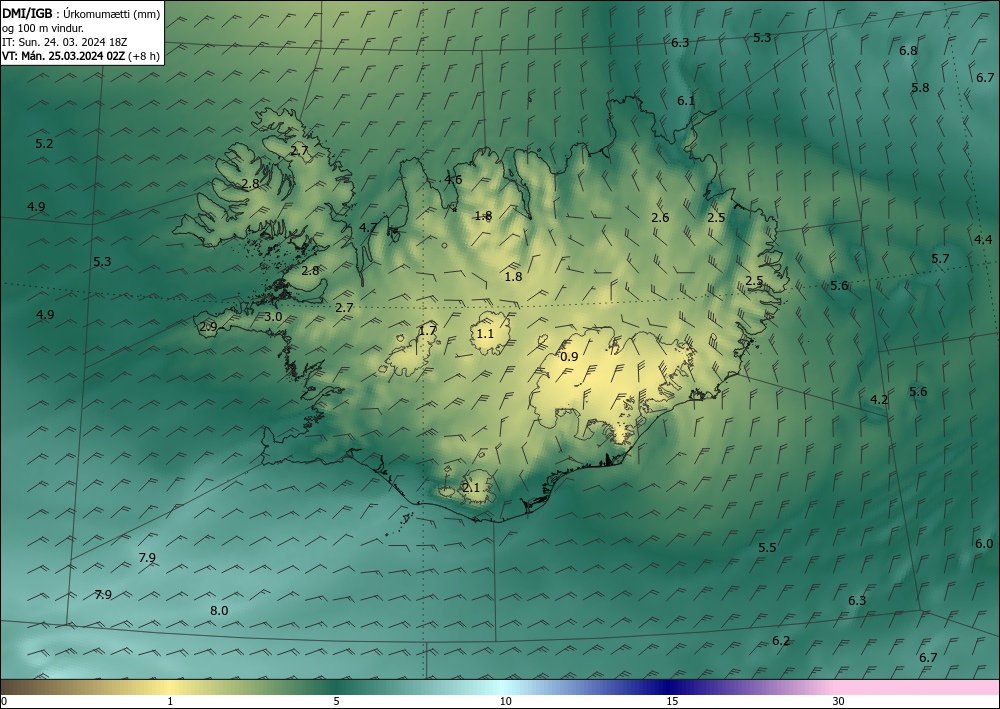Click the 1.7 value beside the glacier
Screen dimensions: 1000x709
tap(427, 331)
